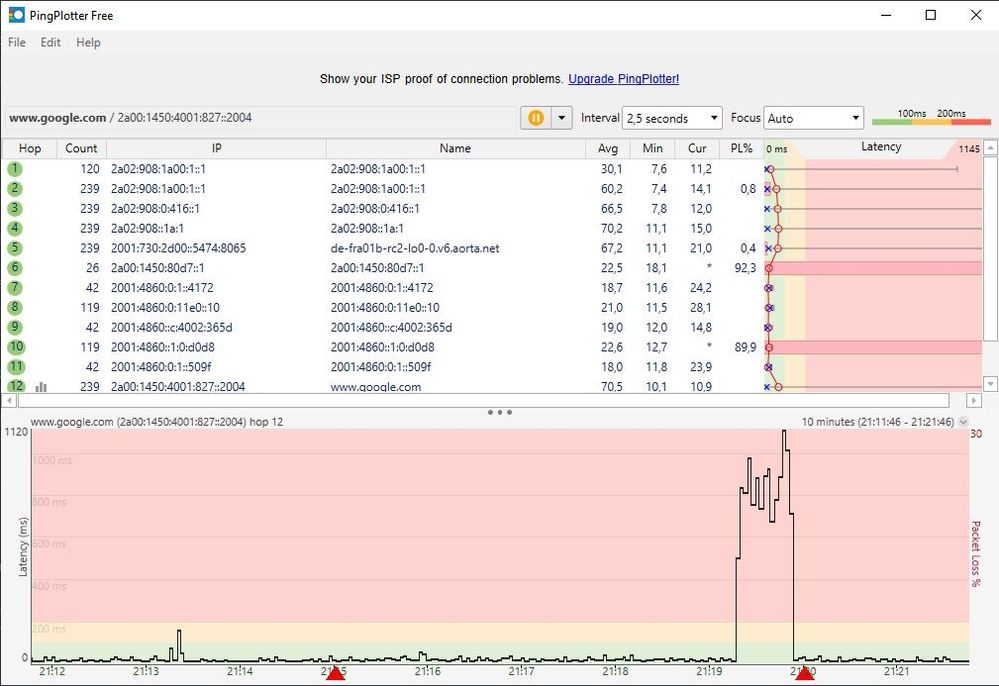Open the Interval 2,5 seconds dropdown
Image resolution: width=999 pixels, height=686 pixels.
point(672,118)
